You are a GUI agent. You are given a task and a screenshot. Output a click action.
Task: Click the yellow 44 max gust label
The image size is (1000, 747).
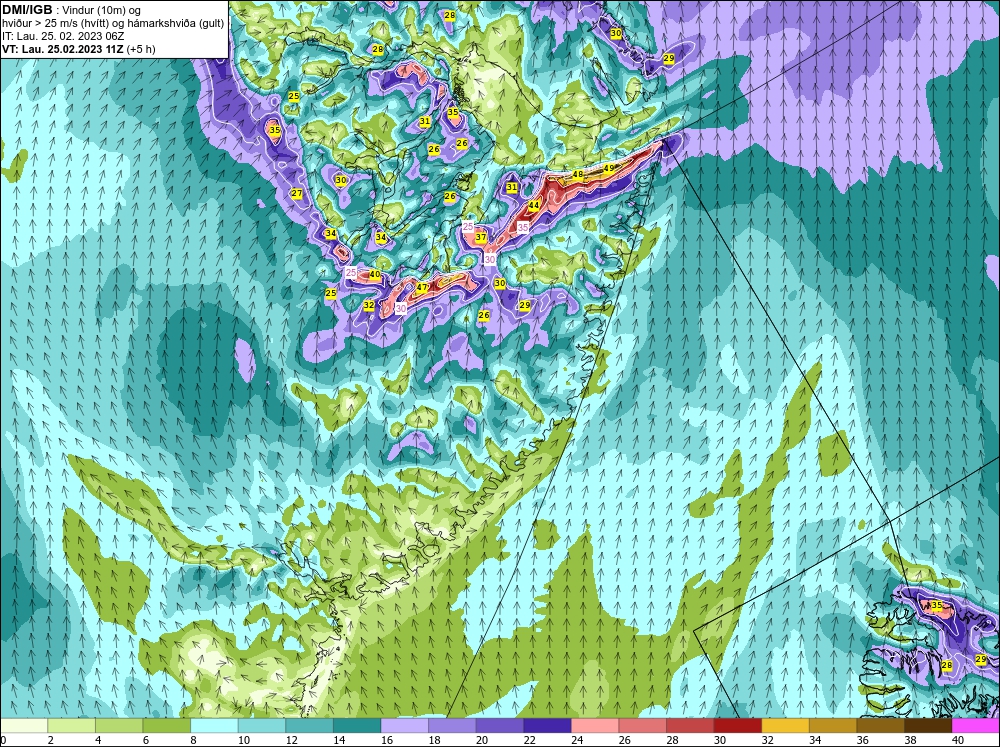coord(534,205)
